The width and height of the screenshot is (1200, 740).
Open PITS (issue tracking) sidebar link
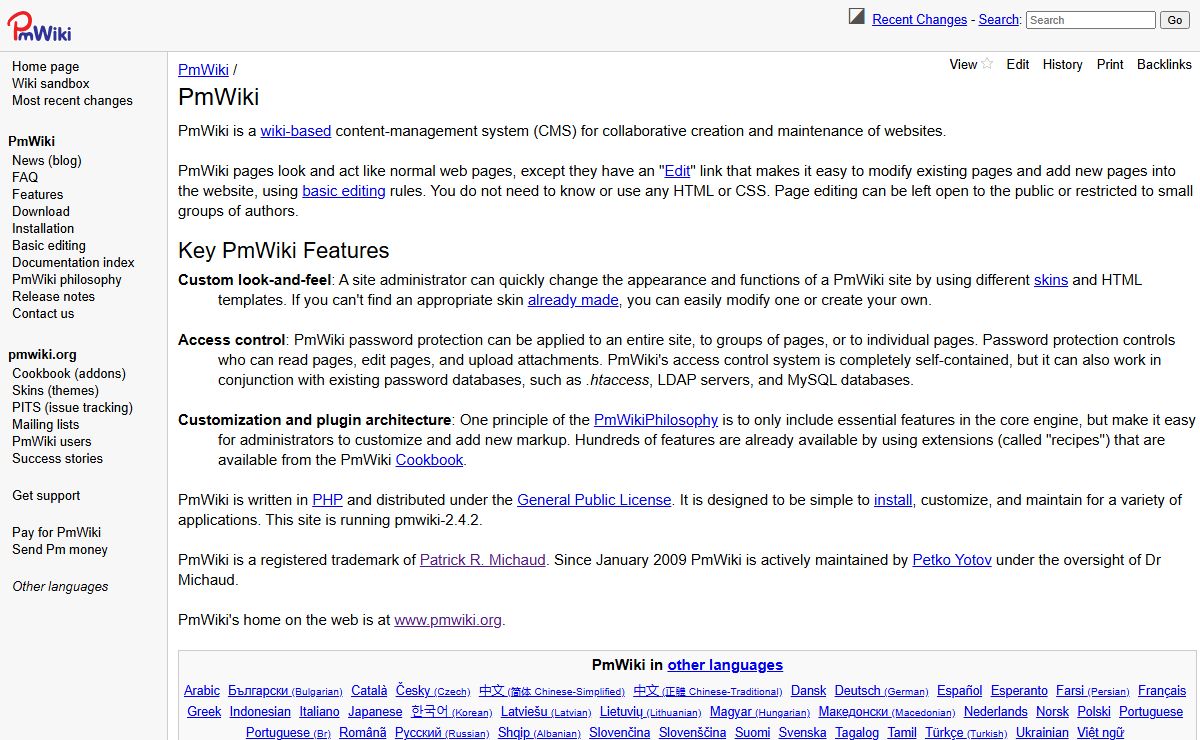[72, 408]
